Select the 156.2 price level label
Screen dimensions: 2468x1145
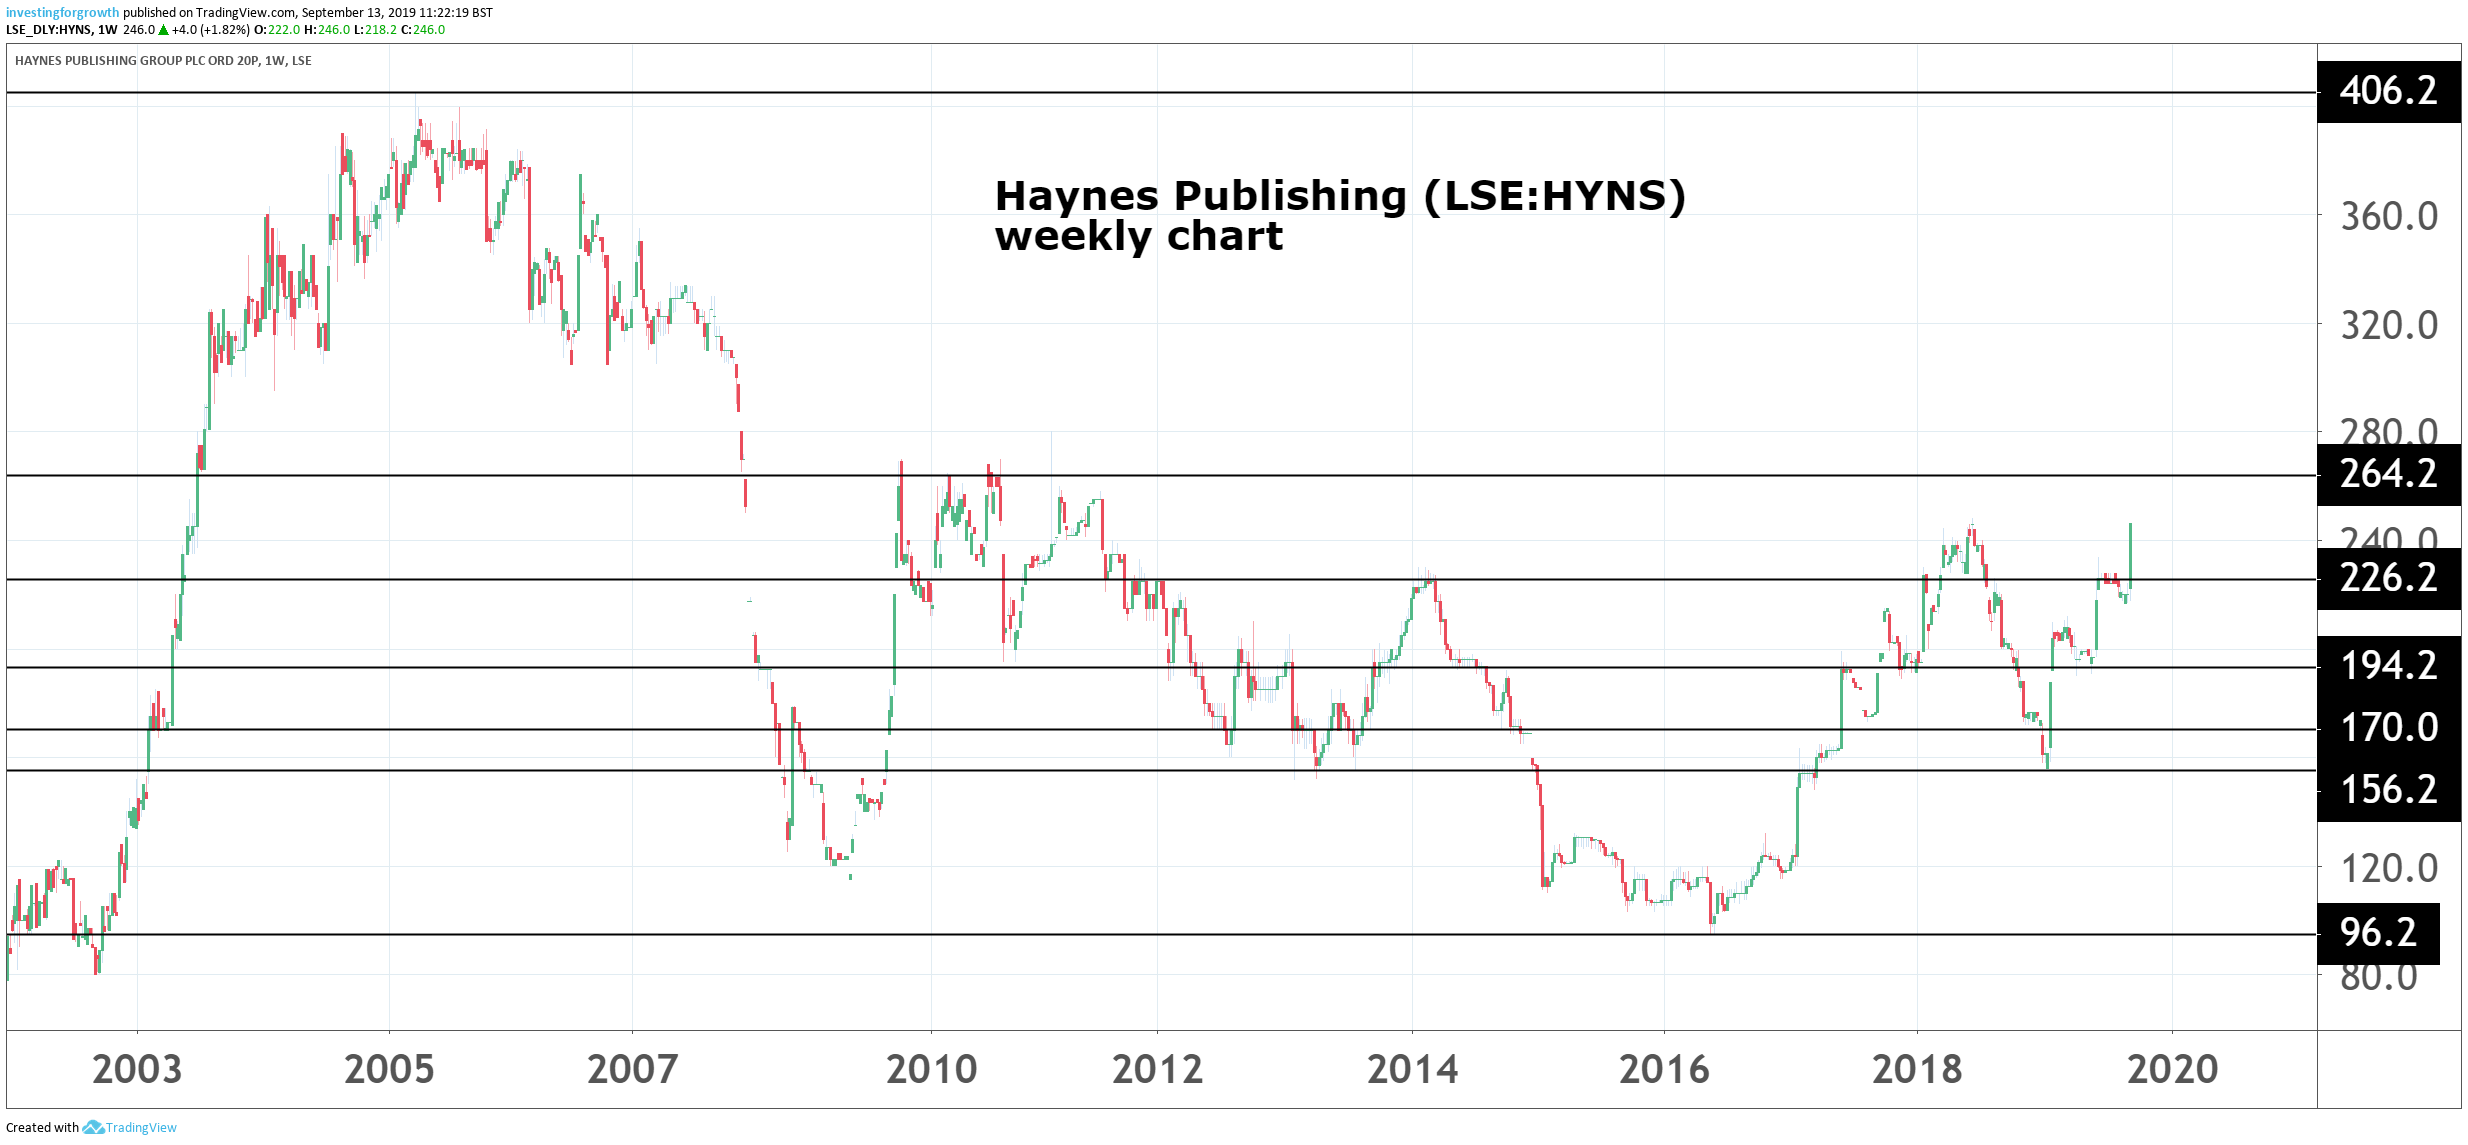2388,790
